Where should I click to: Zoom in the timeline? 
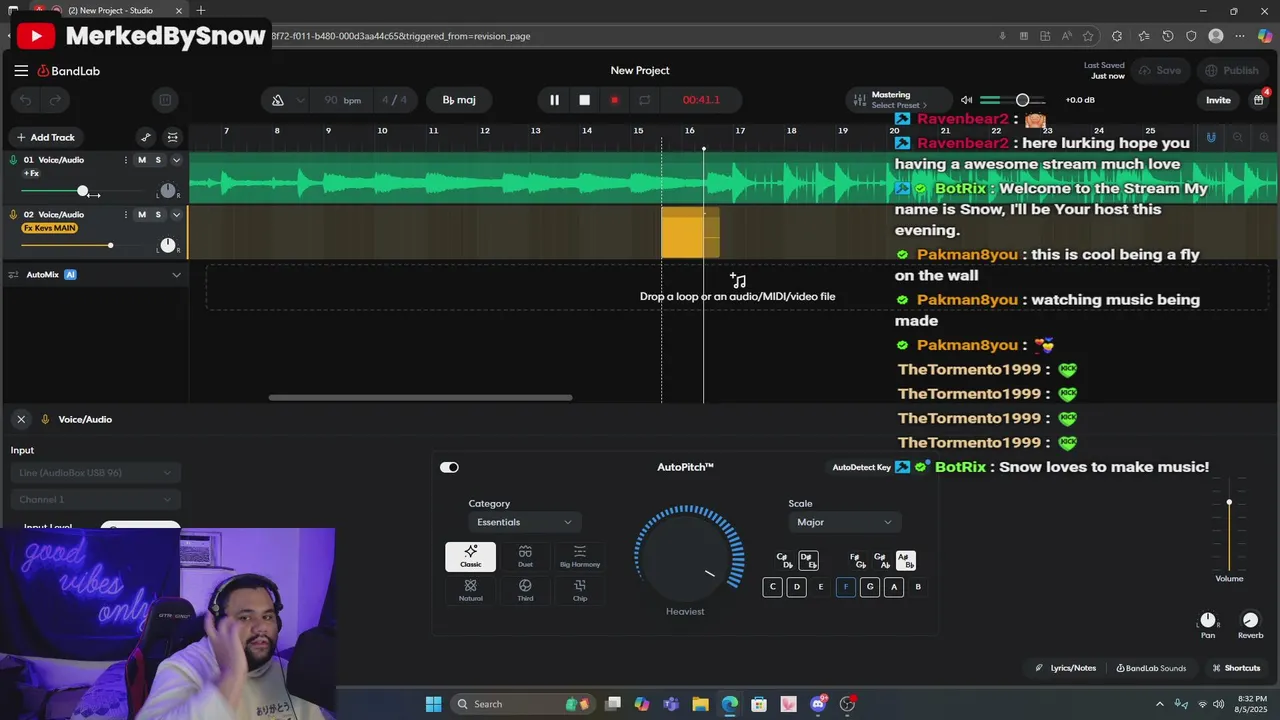pyautogui.click(x=1263, y=137)
